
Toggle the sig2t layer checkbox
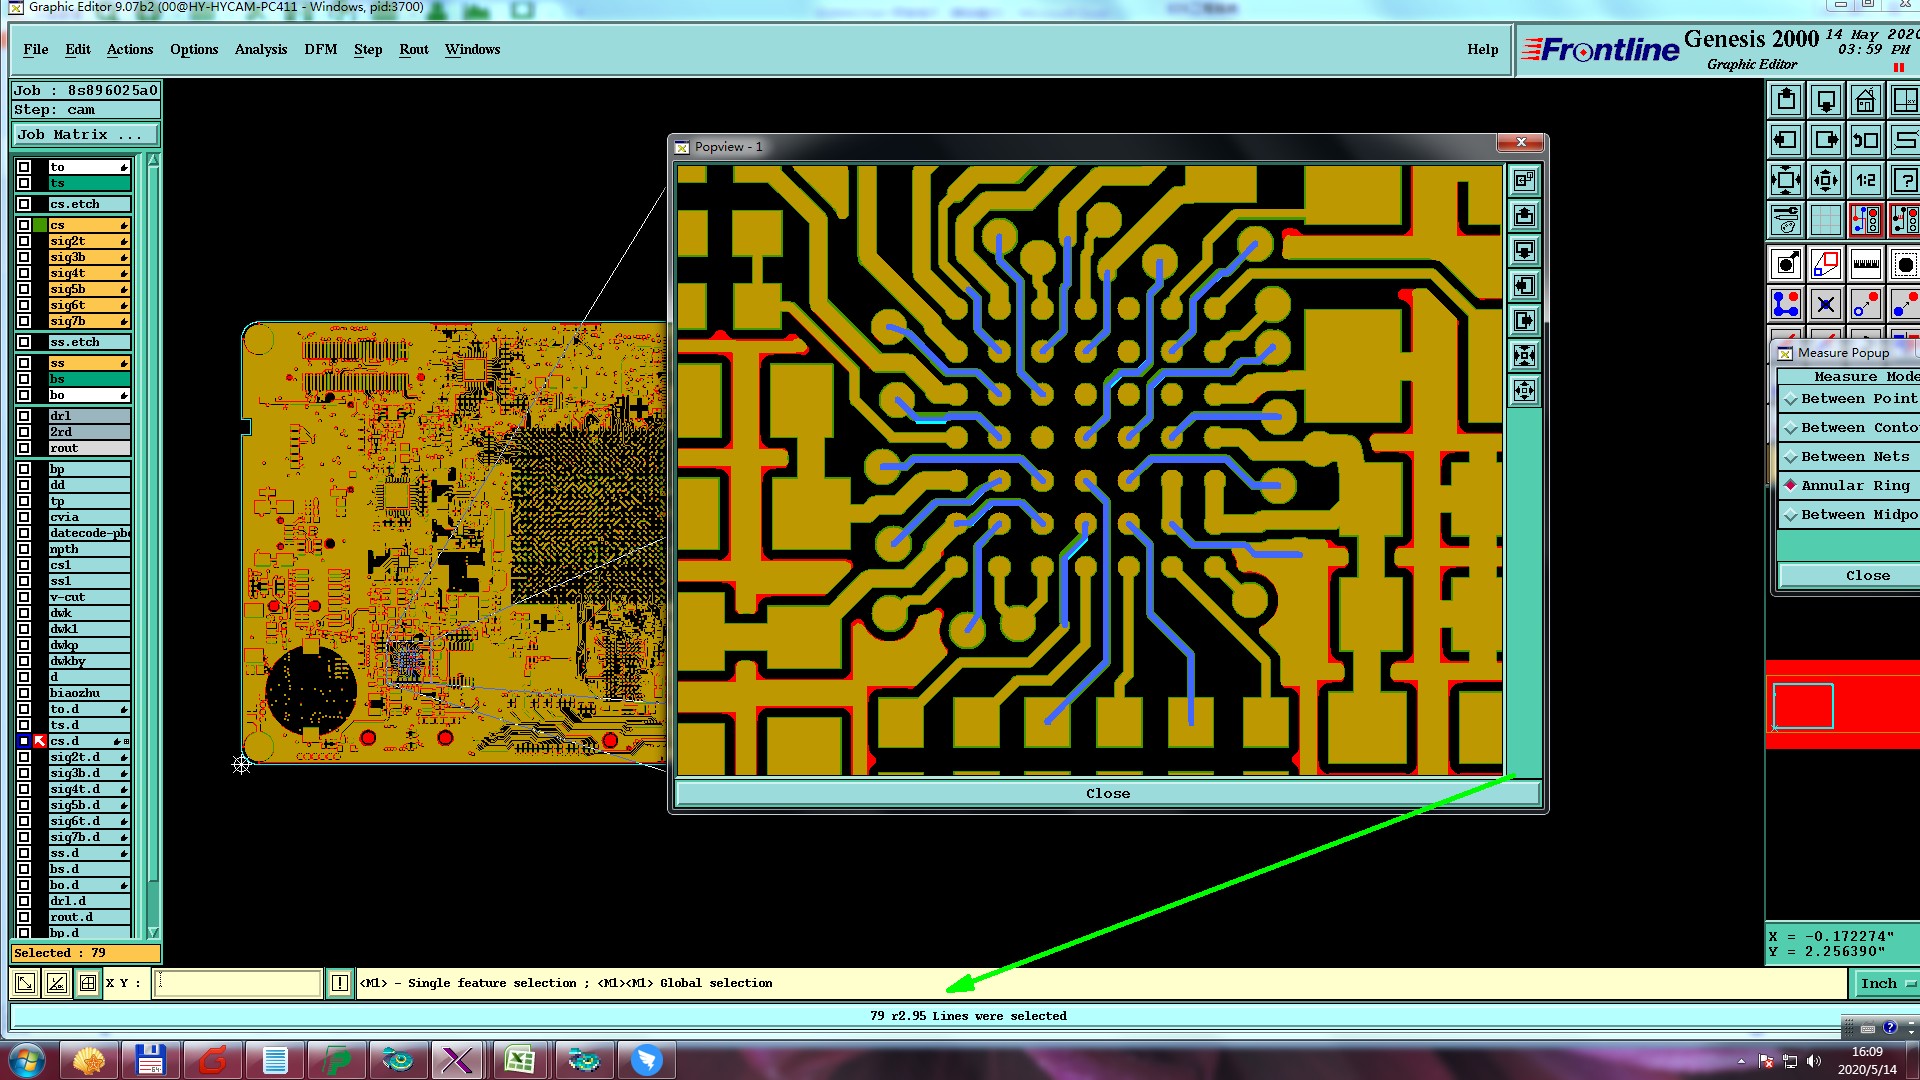coord(24,242)
